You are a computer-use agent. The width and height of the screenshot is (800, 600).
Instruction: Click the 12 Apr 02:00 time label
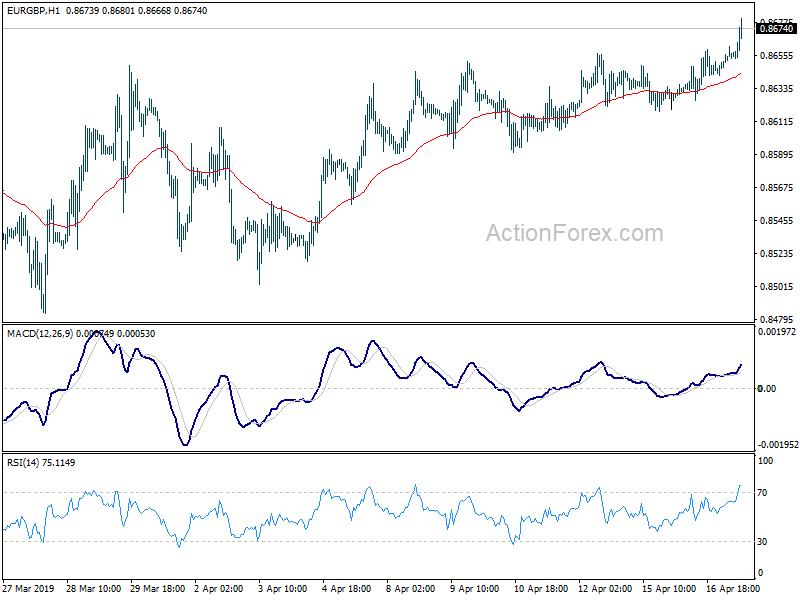pyautogui.click(x=605, y=589)
